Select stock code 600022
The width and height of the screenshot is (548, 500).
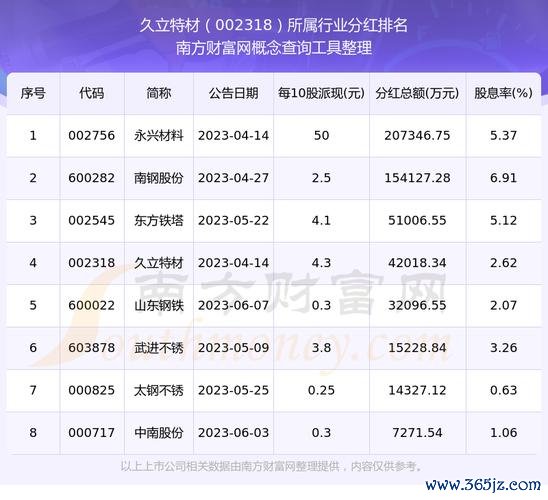pos(92,305)
